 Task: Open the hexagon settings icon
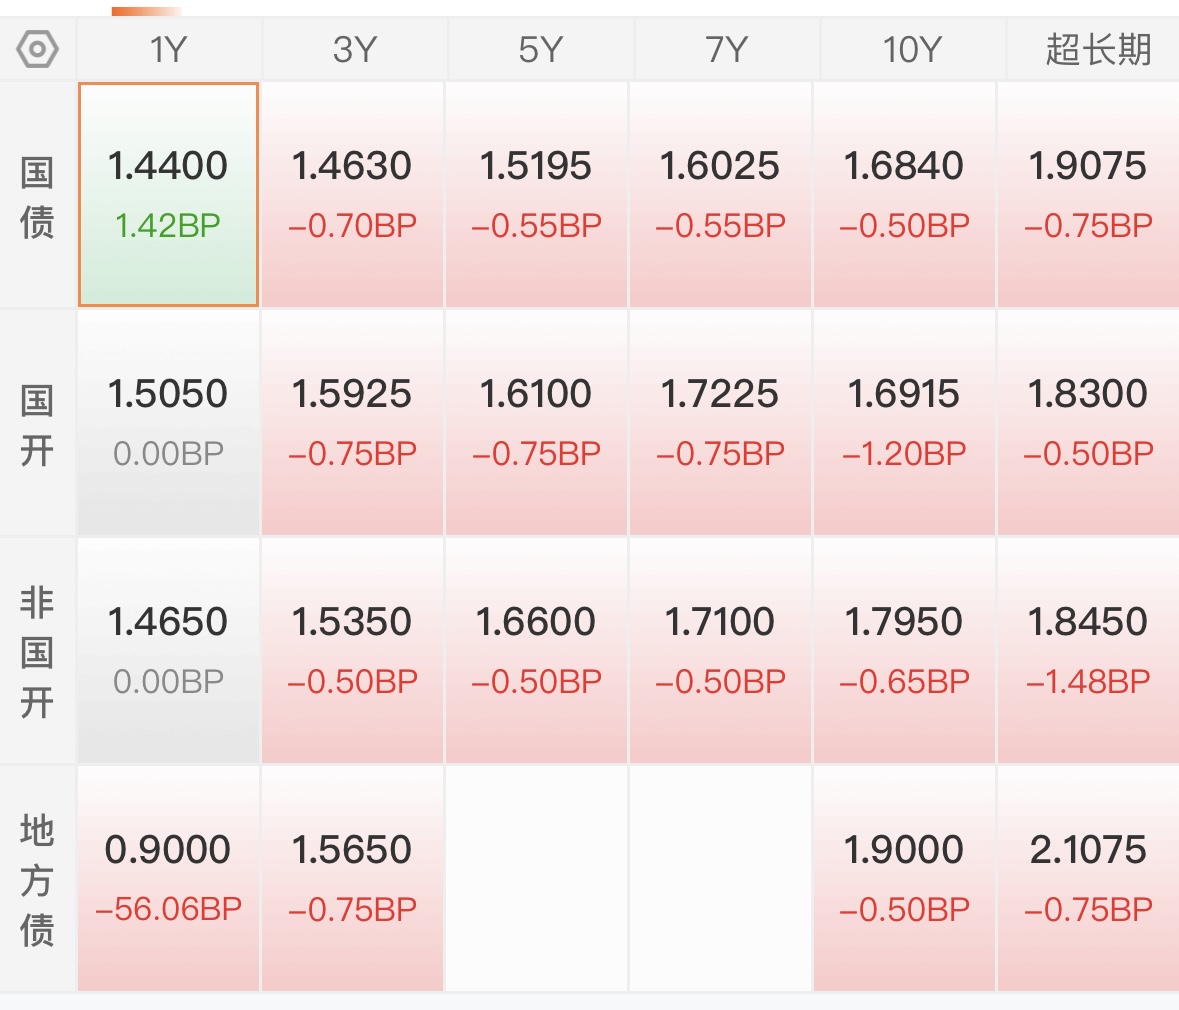coord(37,50)
